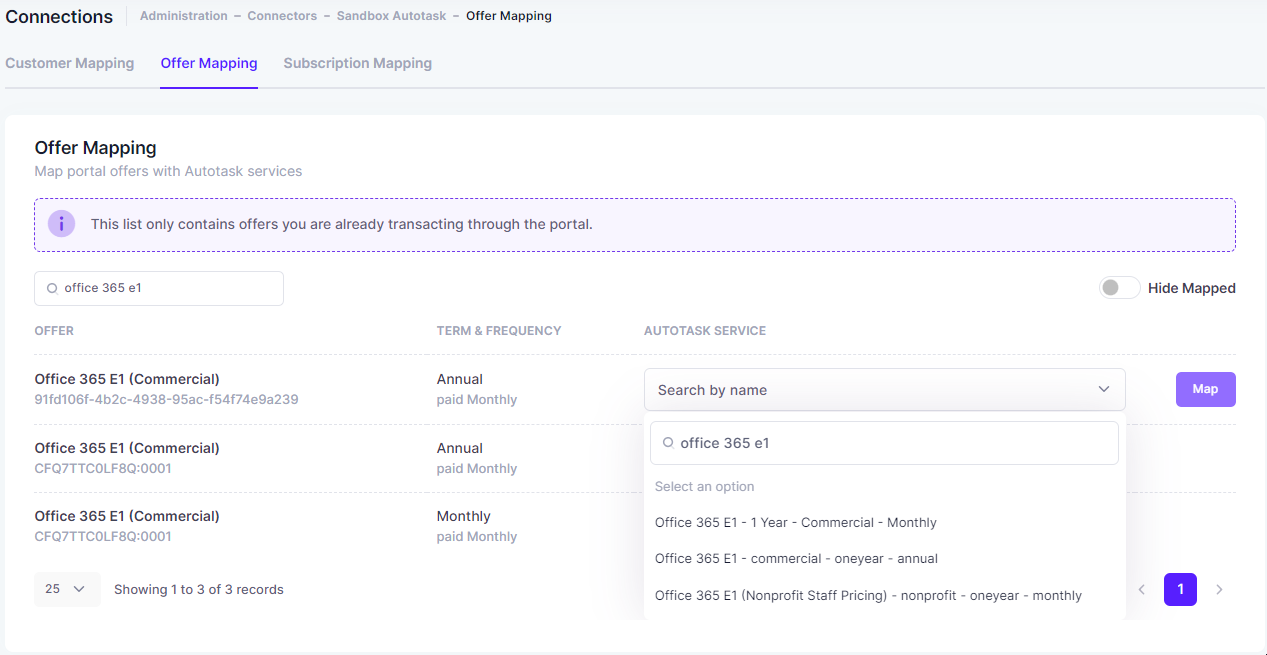
Task: Click the dropdown filter field with office 365 e1
Action: [x=884, y=443]
